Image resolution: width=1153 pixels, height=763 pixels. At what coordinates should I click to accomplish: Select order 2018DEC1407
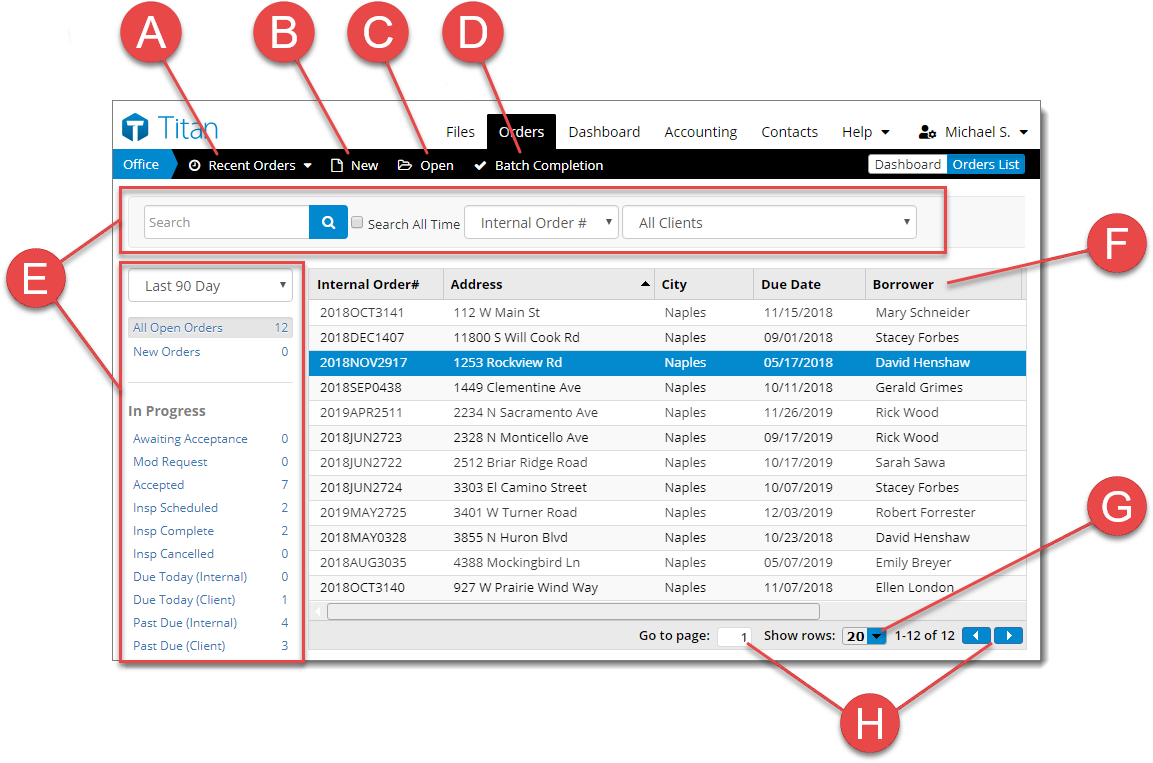pos(362,337)
